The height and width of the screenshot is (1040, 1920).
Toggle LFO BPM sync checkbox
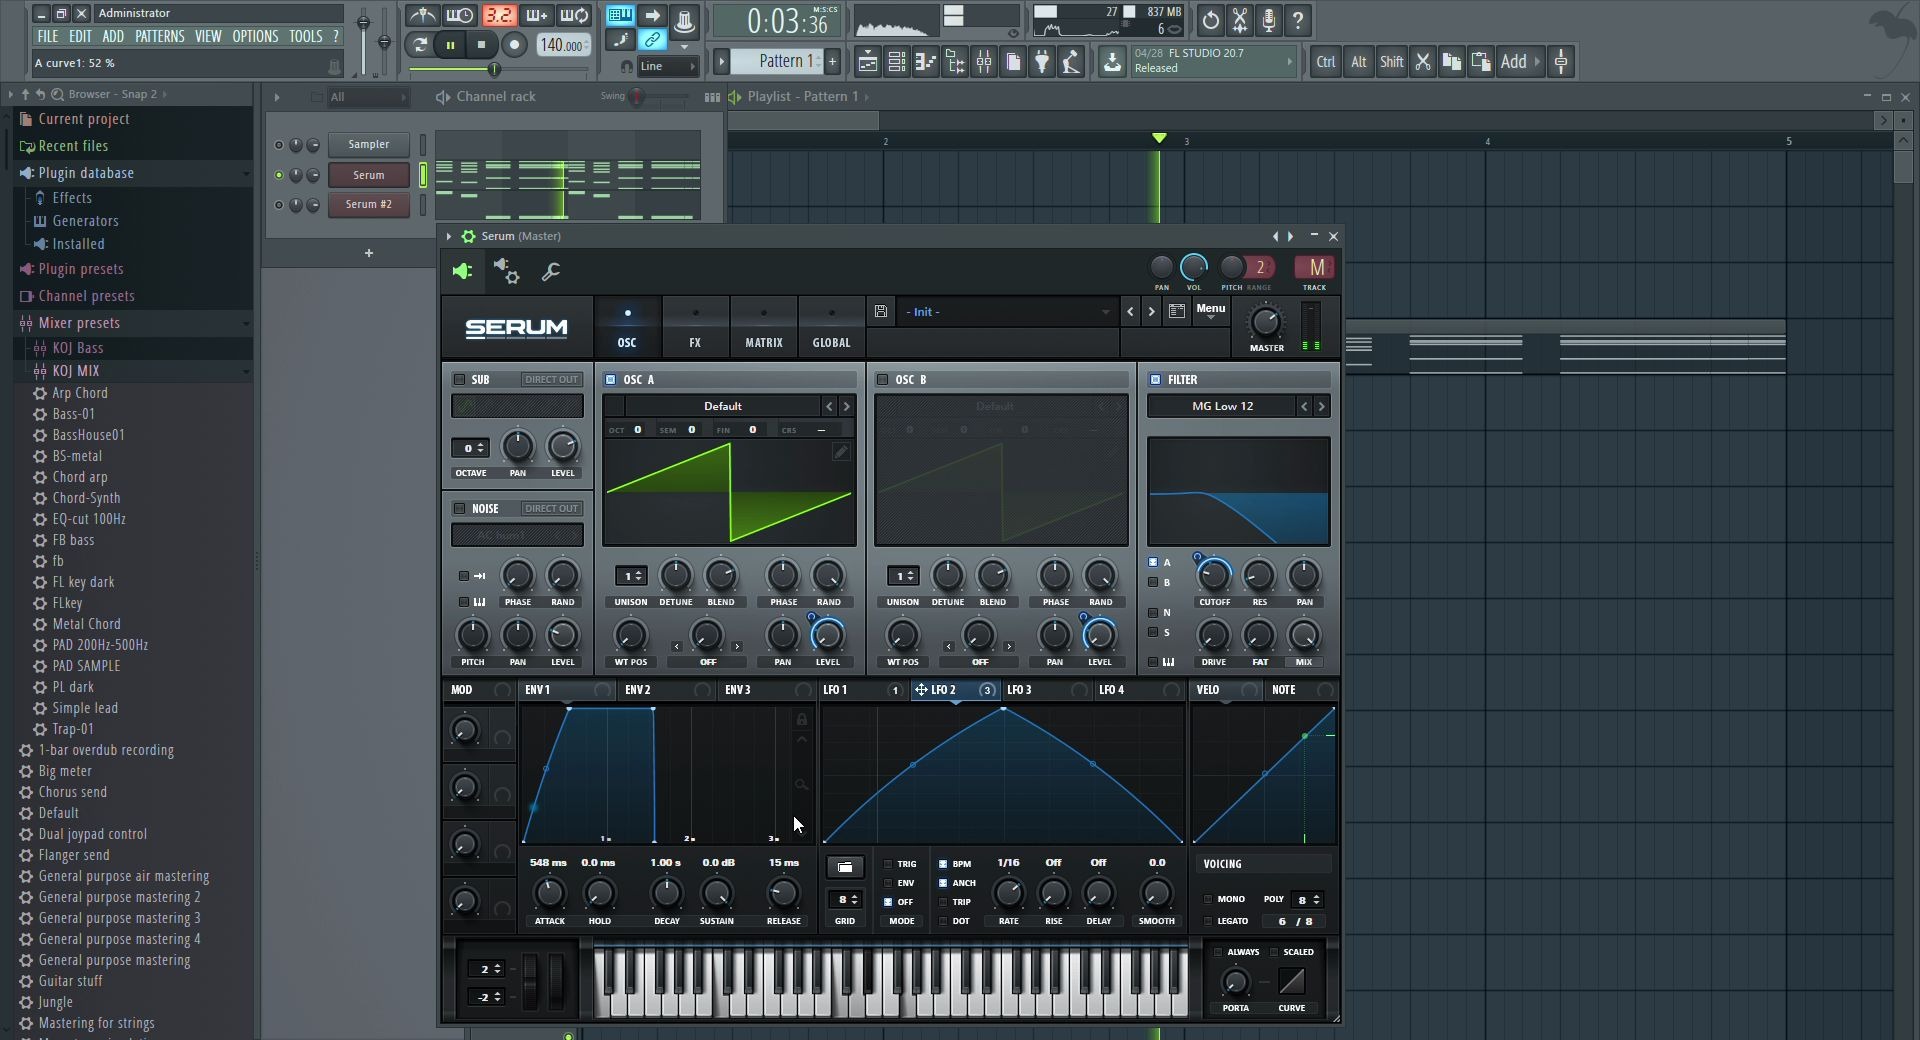(x=943, y=864)
